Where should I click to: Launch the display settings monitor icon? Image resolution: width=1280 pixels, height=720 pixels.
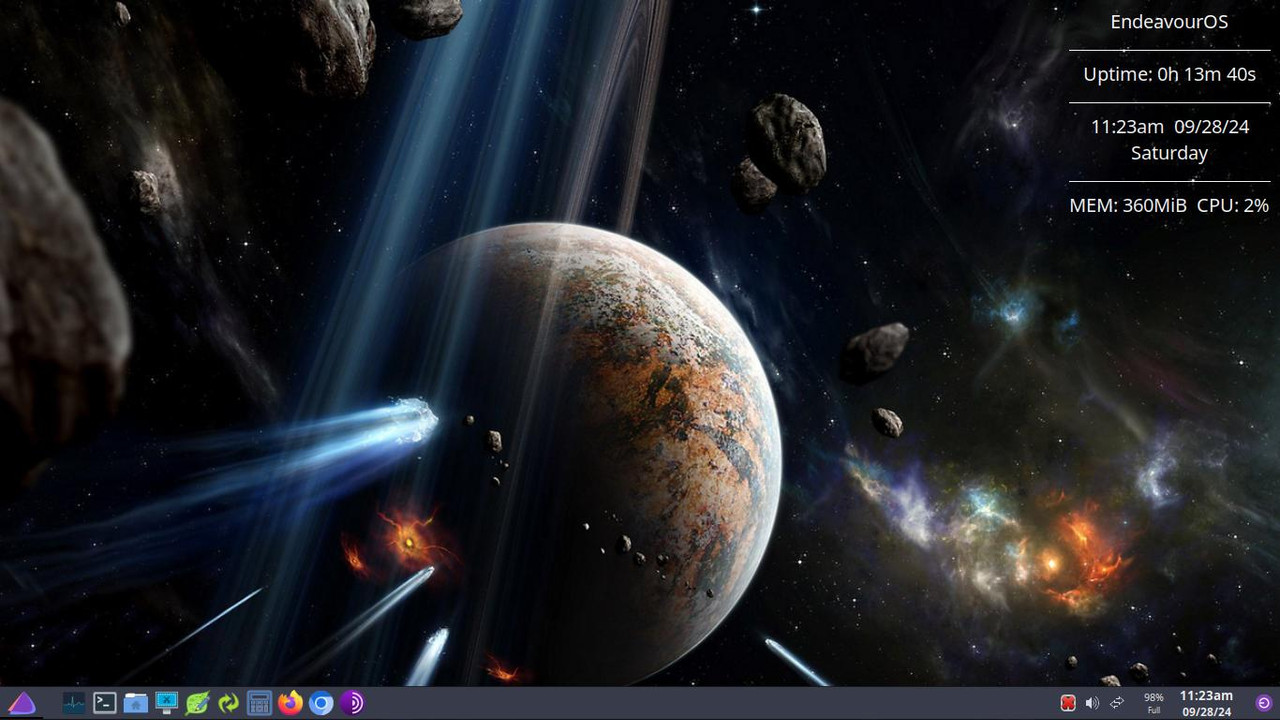tap(167, 703)
